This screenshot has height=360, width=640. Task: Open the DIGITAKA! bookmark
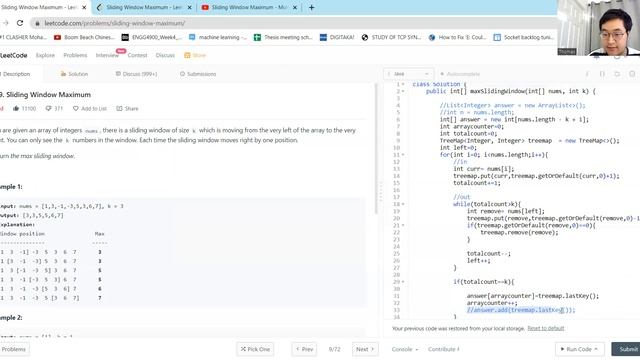tap(337, 37)
